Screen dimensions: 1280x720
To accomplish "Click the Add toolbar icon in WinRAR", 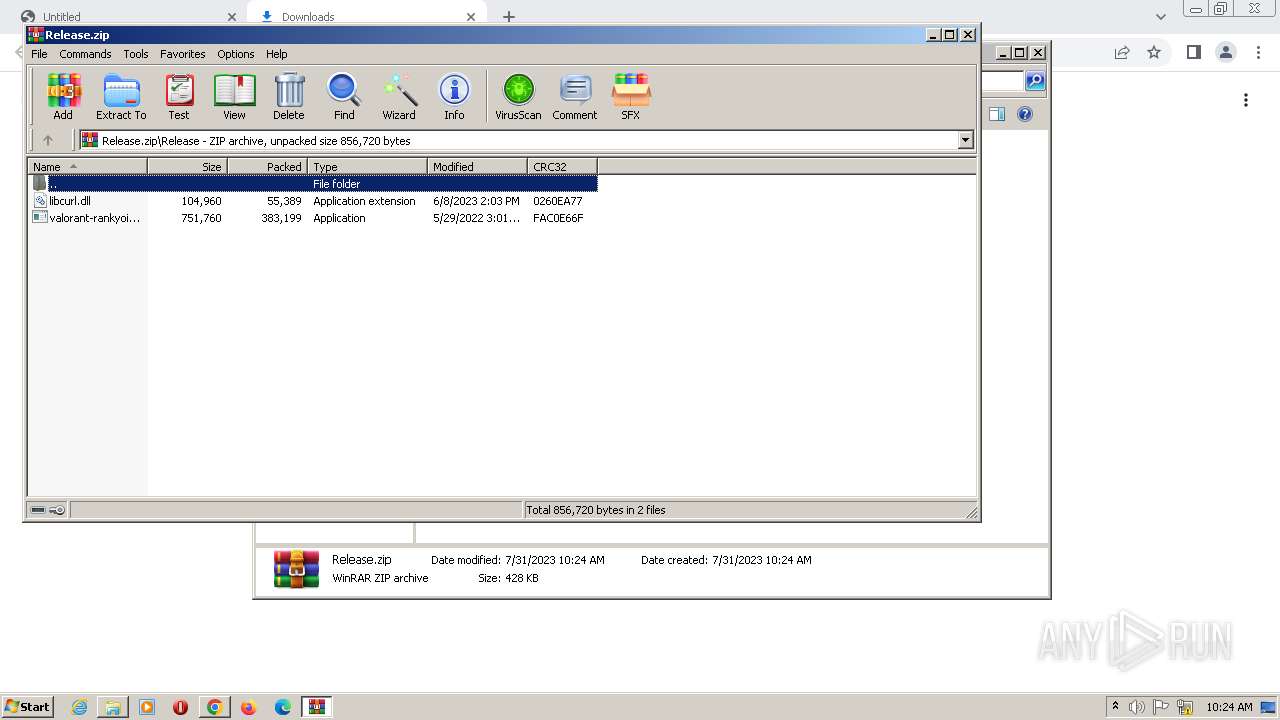I will 63,96.
